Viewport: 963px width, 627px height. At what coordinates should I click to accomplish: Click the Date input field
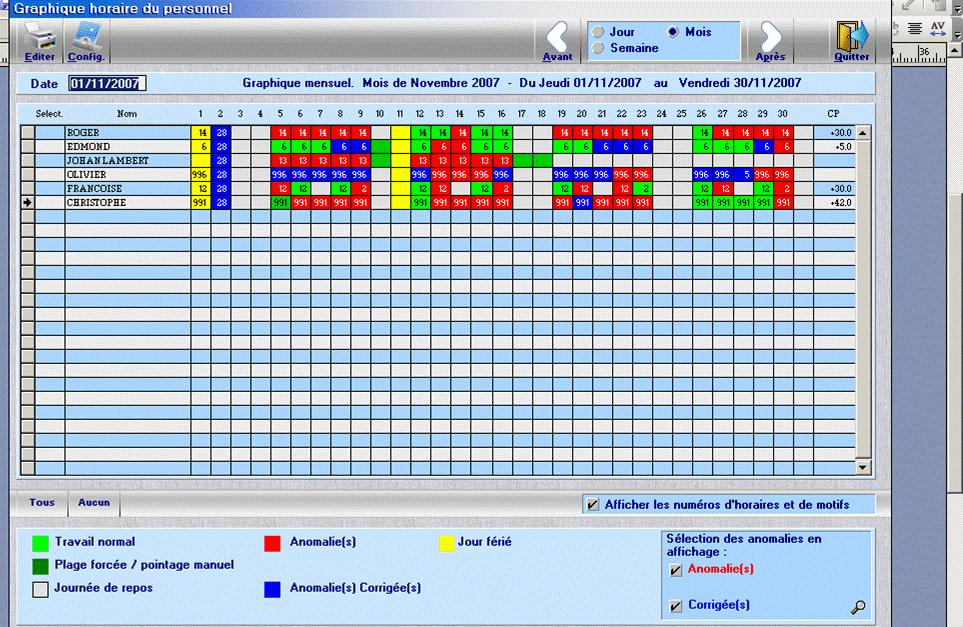(x=107, y=84)
